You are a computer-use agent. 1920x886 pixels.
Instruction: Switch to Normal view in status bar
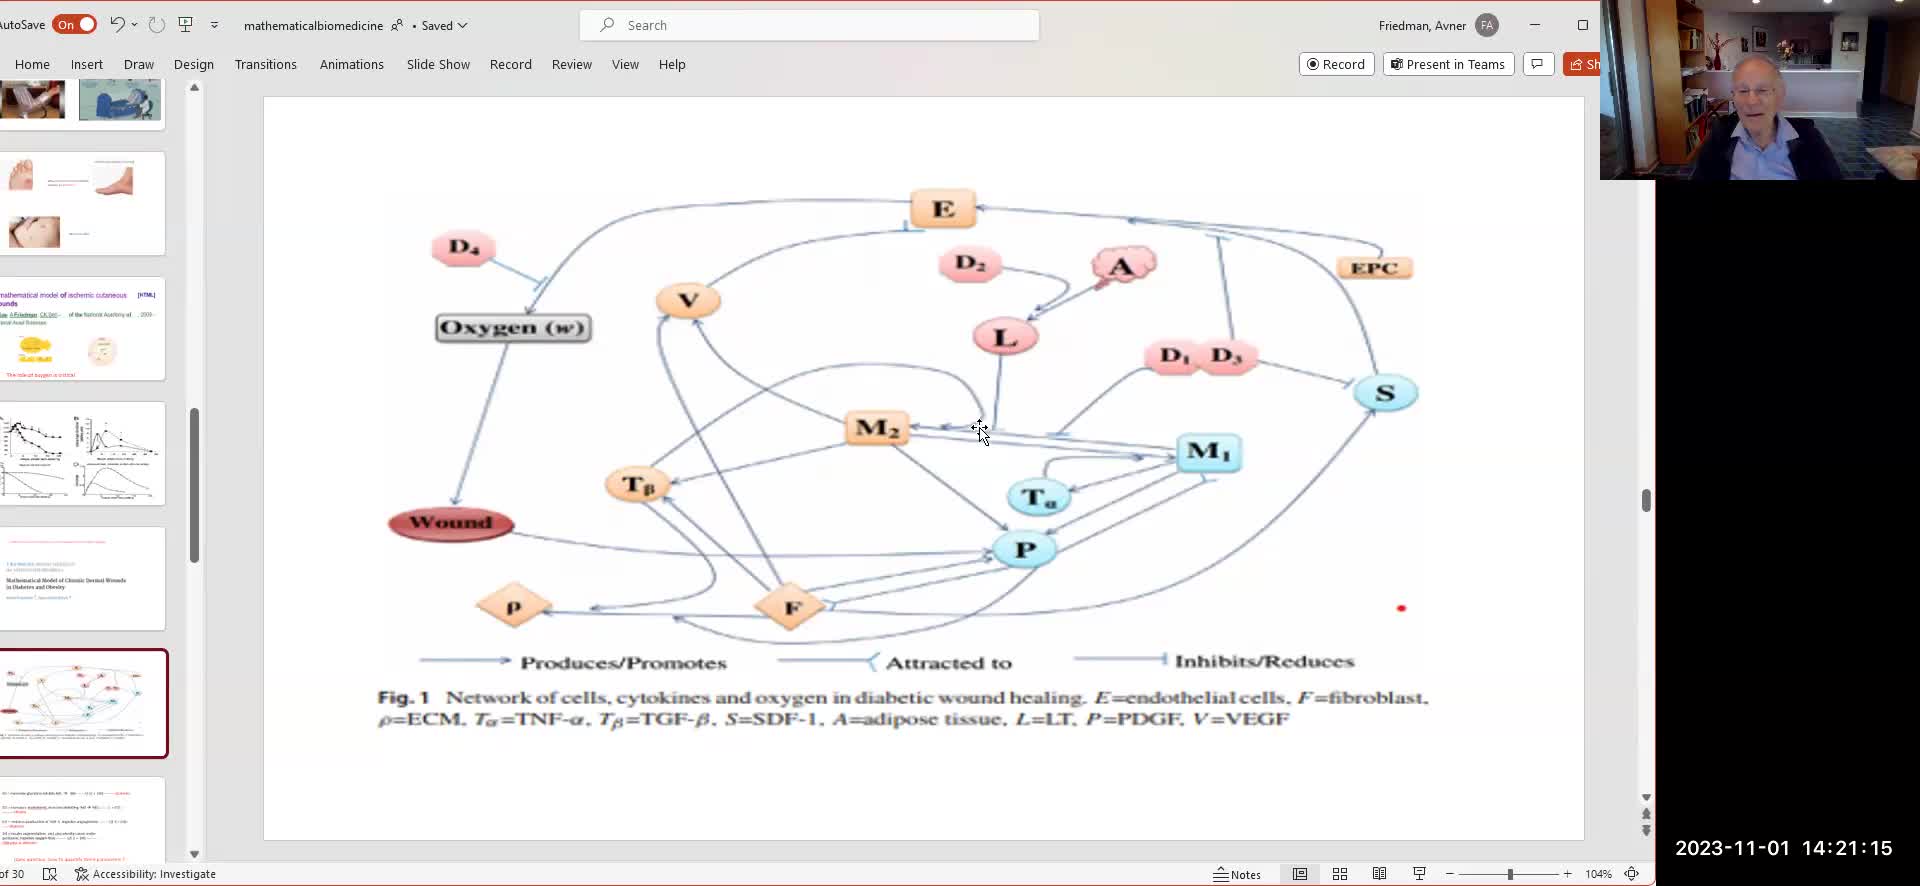click(x=1299, y=874)
